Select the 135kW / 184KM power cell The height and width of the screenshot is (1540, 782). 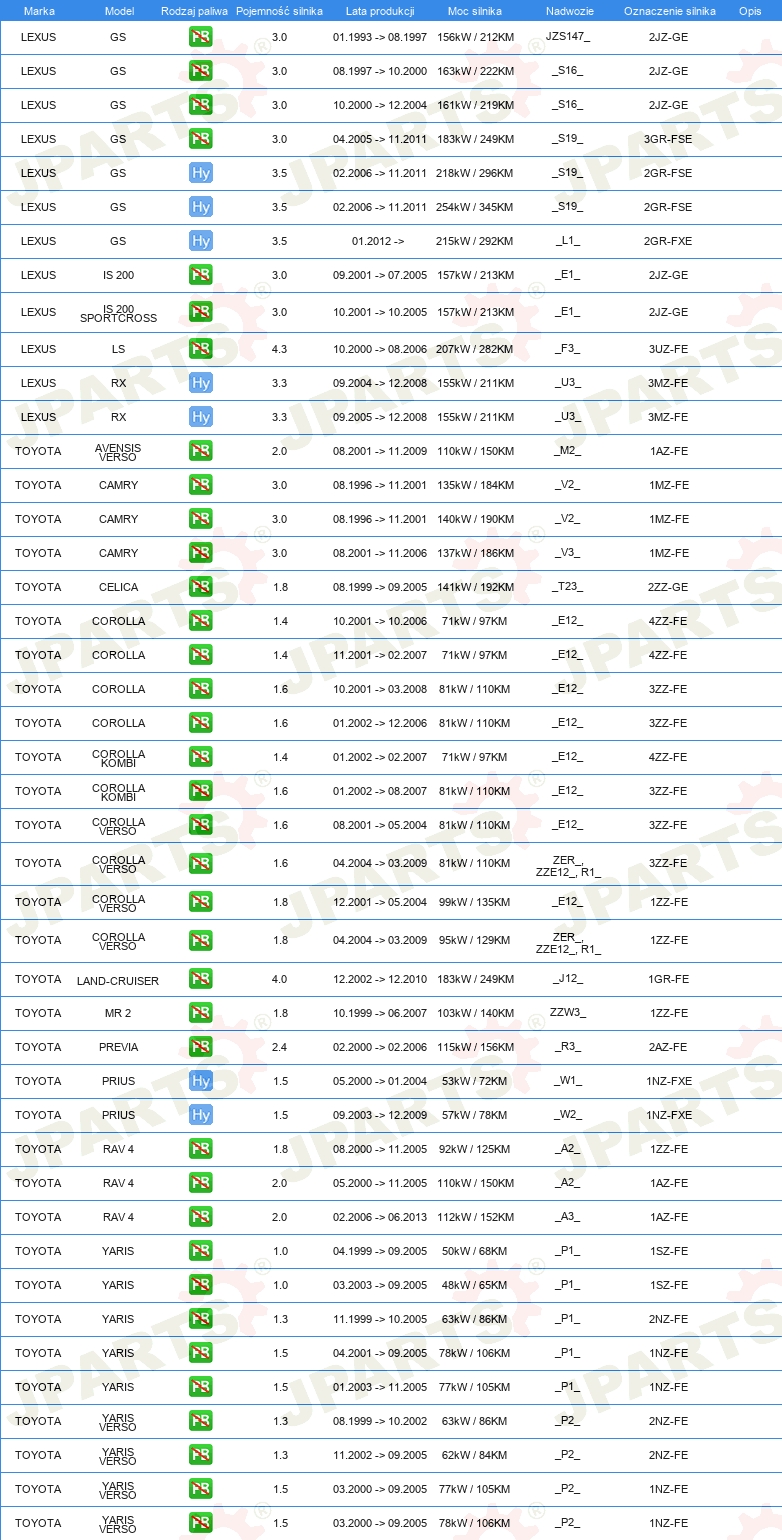pyautogui.click(x=475, y=485)
